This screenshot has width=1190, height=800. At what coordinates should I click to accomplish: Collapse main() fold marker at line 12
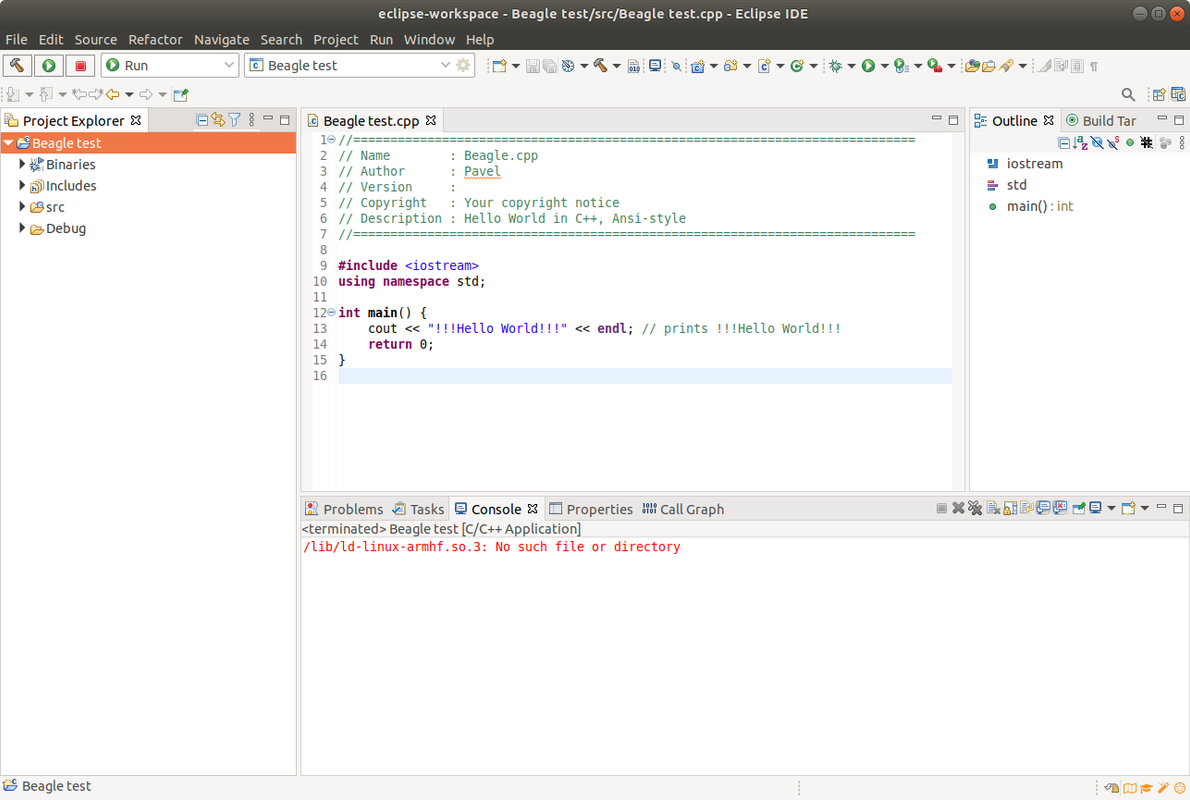click(332, 312)
